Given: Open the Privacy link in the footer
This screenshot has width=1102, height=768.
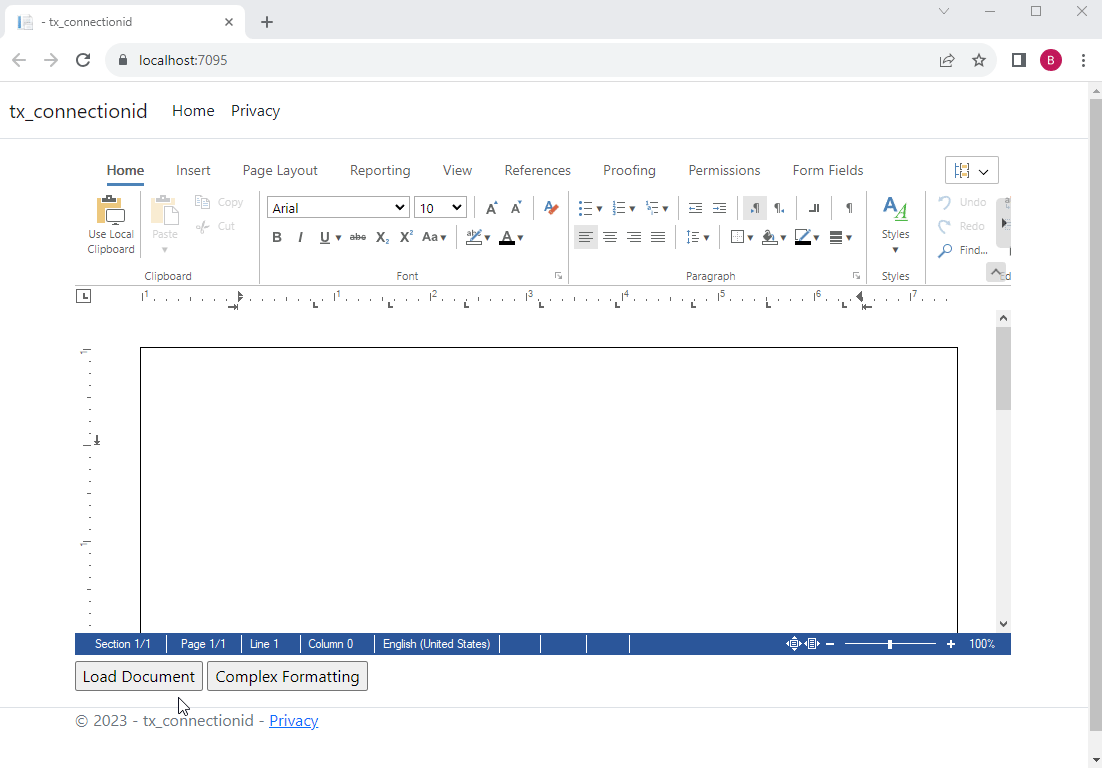Looking at the screenshot, I should pyautogui.click(x=293, y=720).
